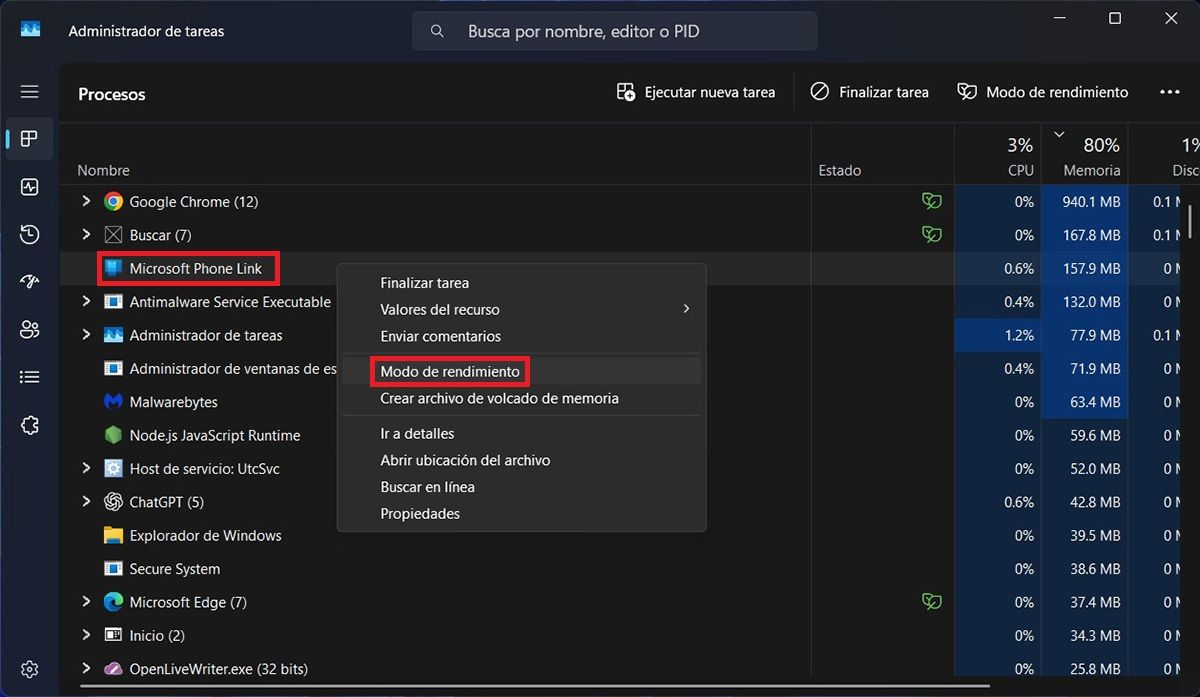The width and height of the screenshot is (1200, 697).
Task: Click the efficiency leaf icon on Google Chrome row
Action: (932, 202)
